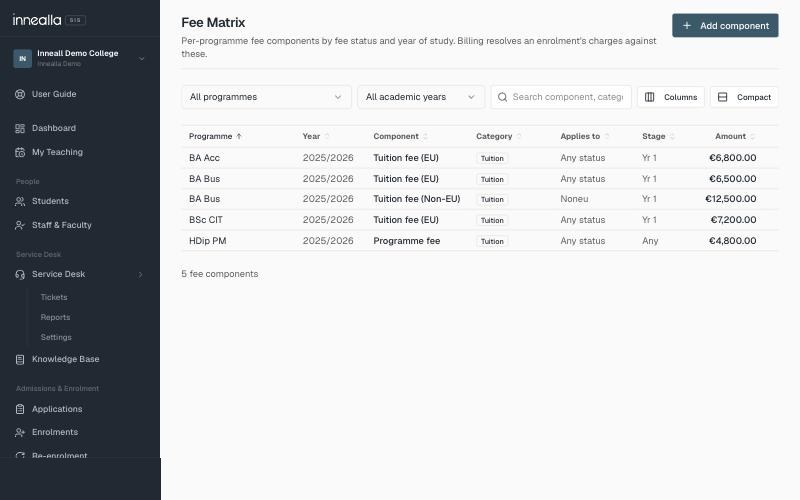Switch to Compact view

coord(744,97)
